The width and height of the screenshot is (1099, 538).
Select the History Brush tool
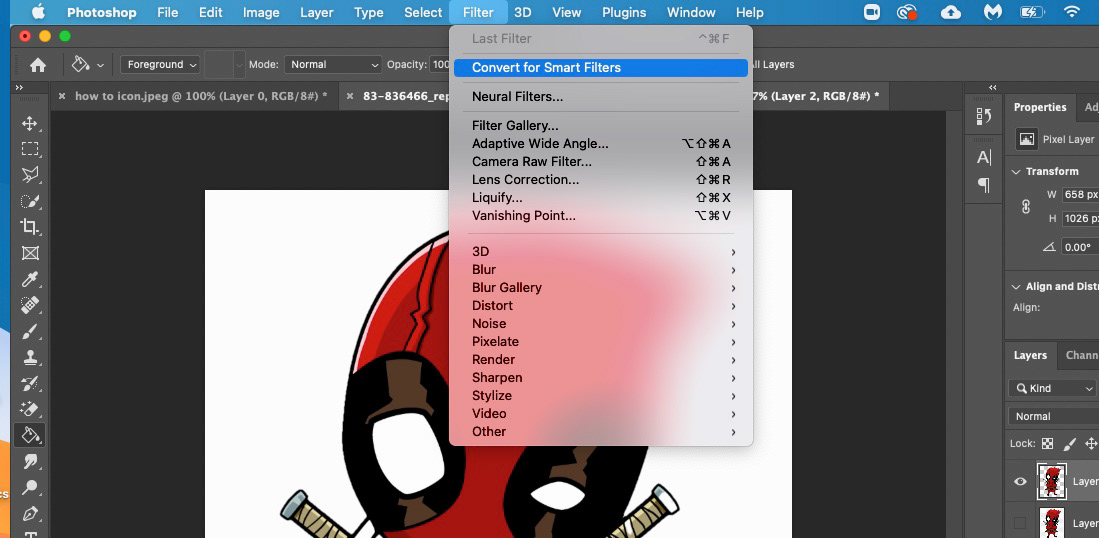tap(29, 383)
